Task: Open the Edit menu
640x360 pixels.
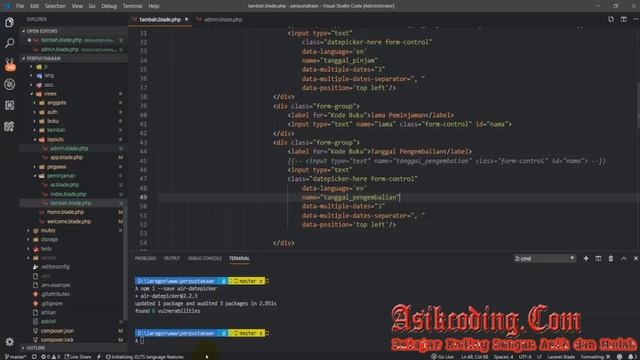Action: (34, 6)
